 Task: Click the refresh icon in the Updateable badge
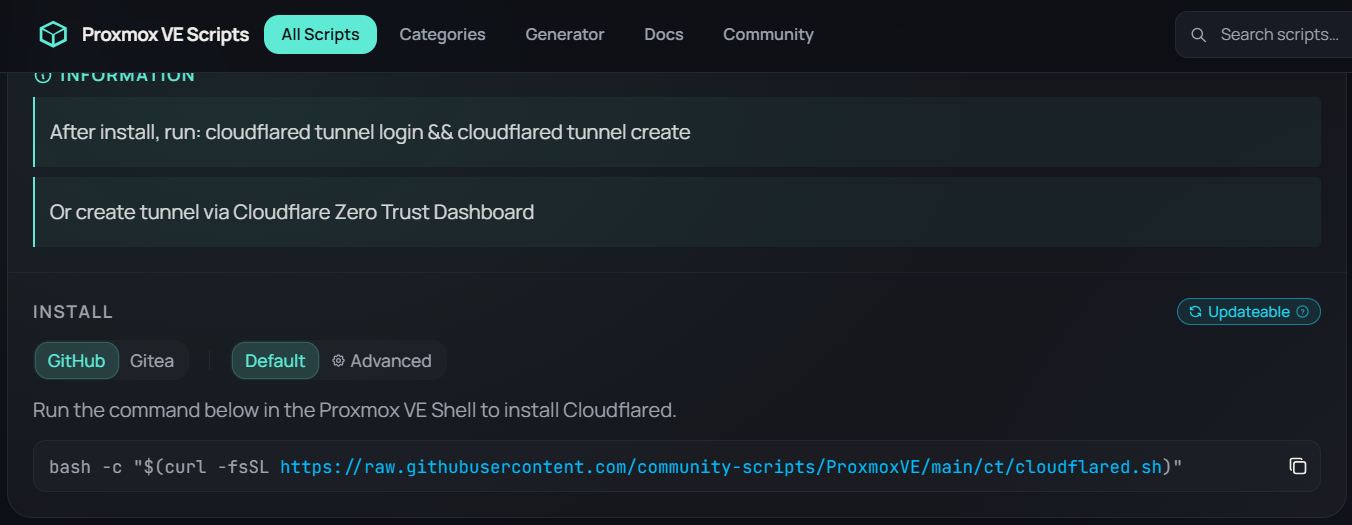click(x=1195, y=312)
